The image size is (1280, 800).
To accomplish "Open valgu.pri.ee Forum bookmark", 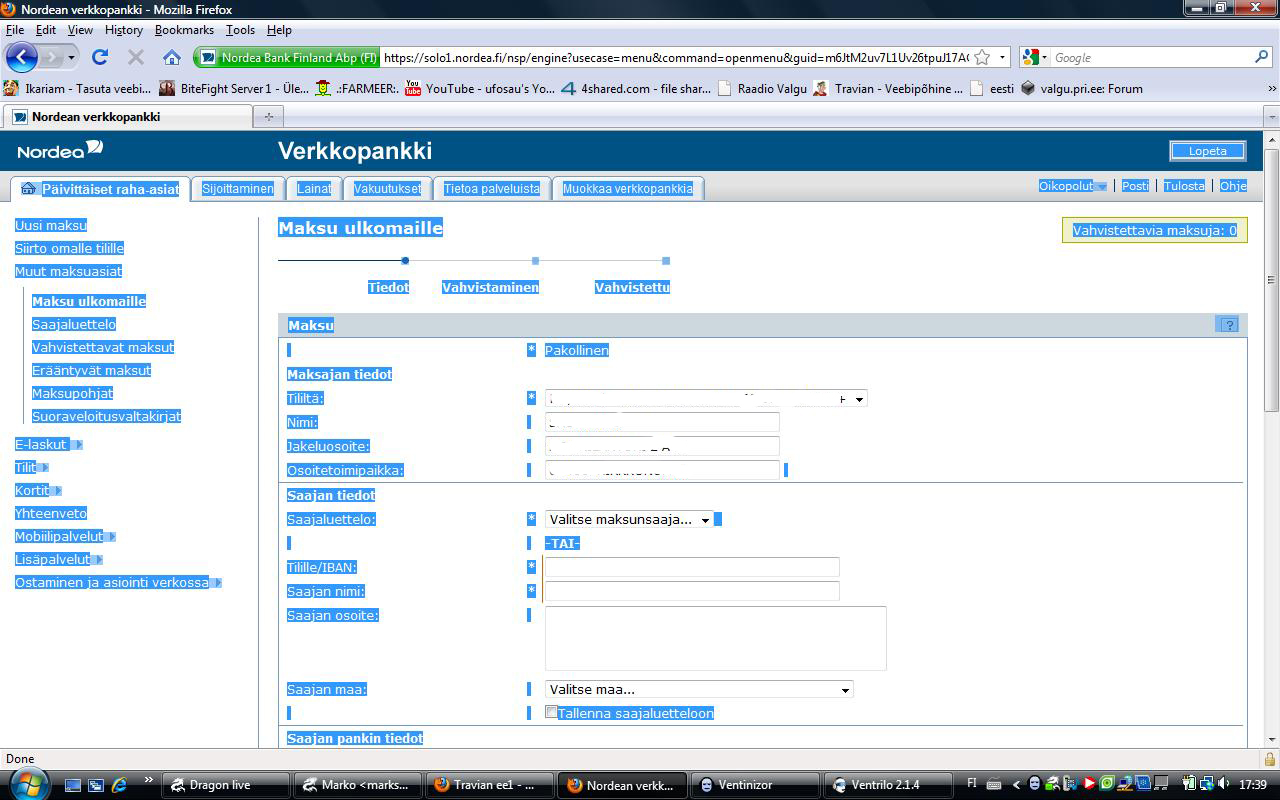I will [x=1081, y=88].
